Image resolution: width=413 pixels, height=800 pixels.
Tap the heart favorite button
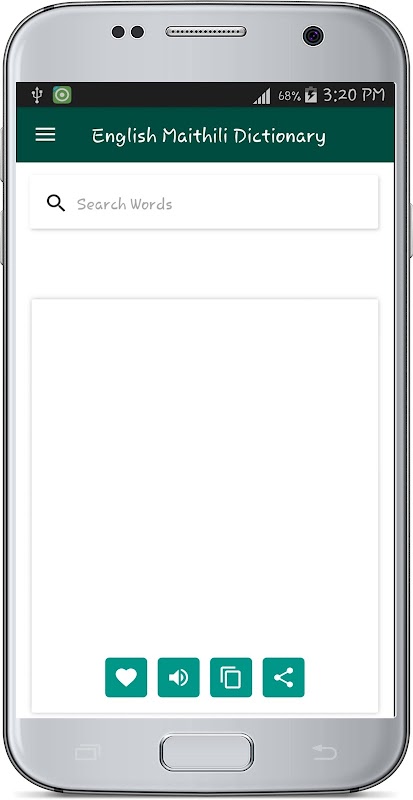[x=126, y=677]
